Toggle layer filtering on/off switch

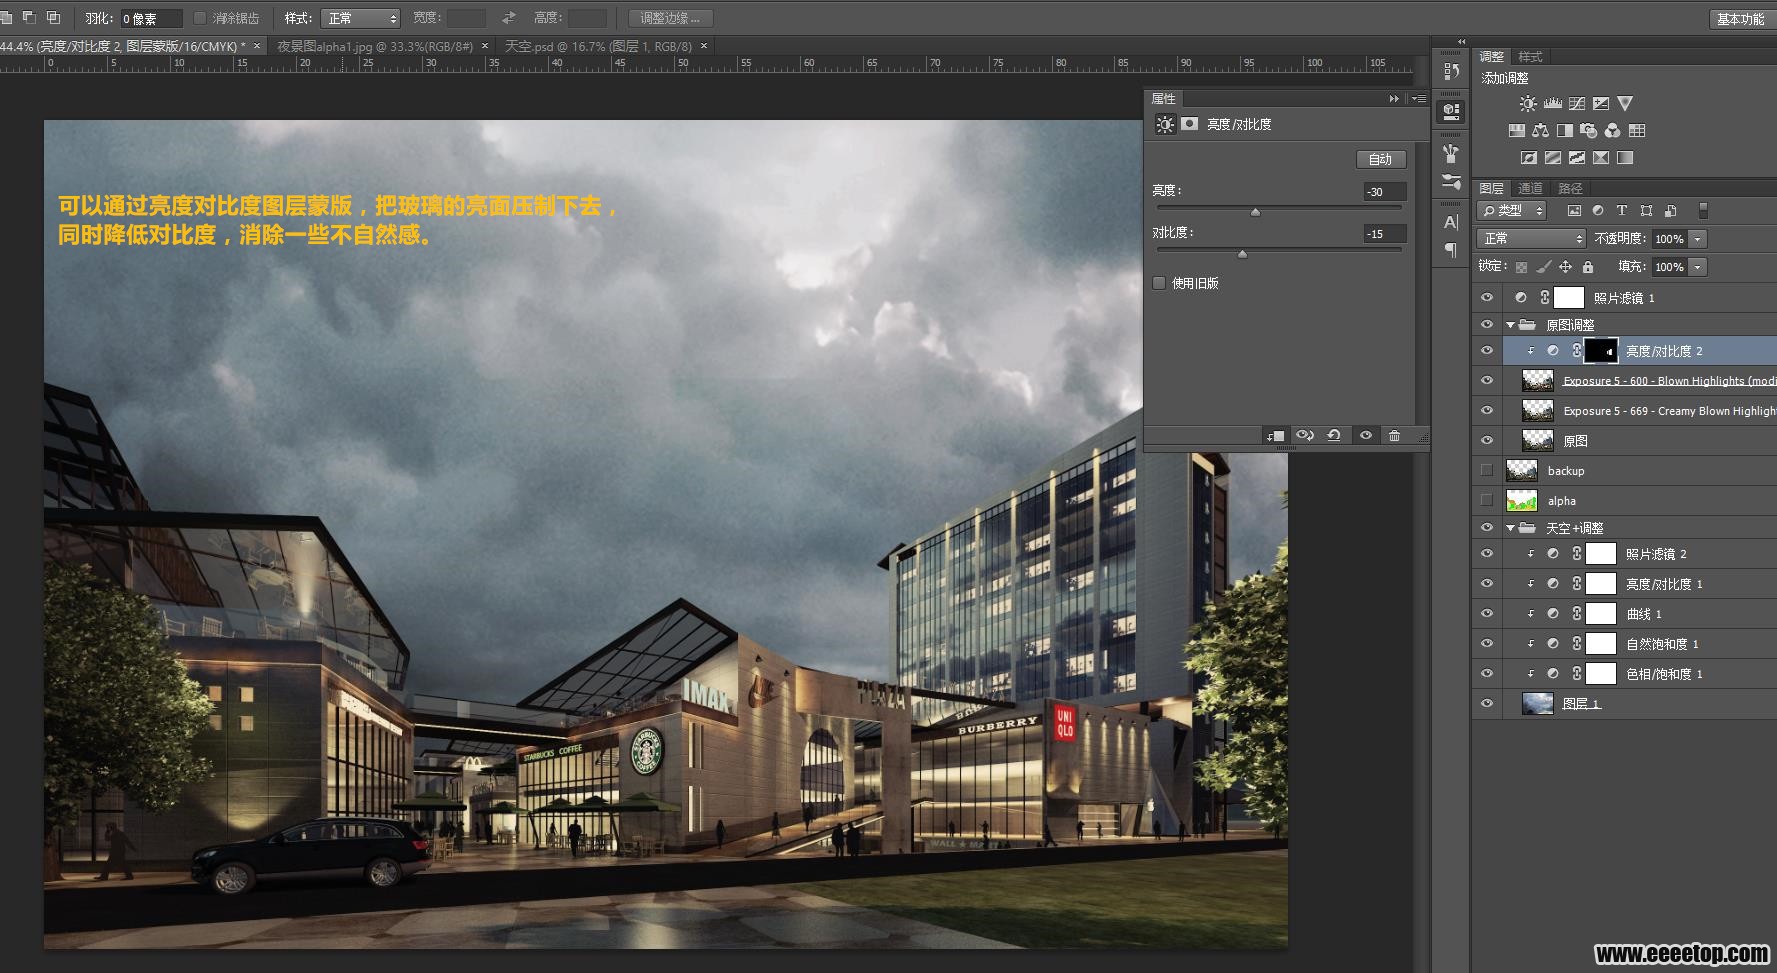coord(1703,210)
